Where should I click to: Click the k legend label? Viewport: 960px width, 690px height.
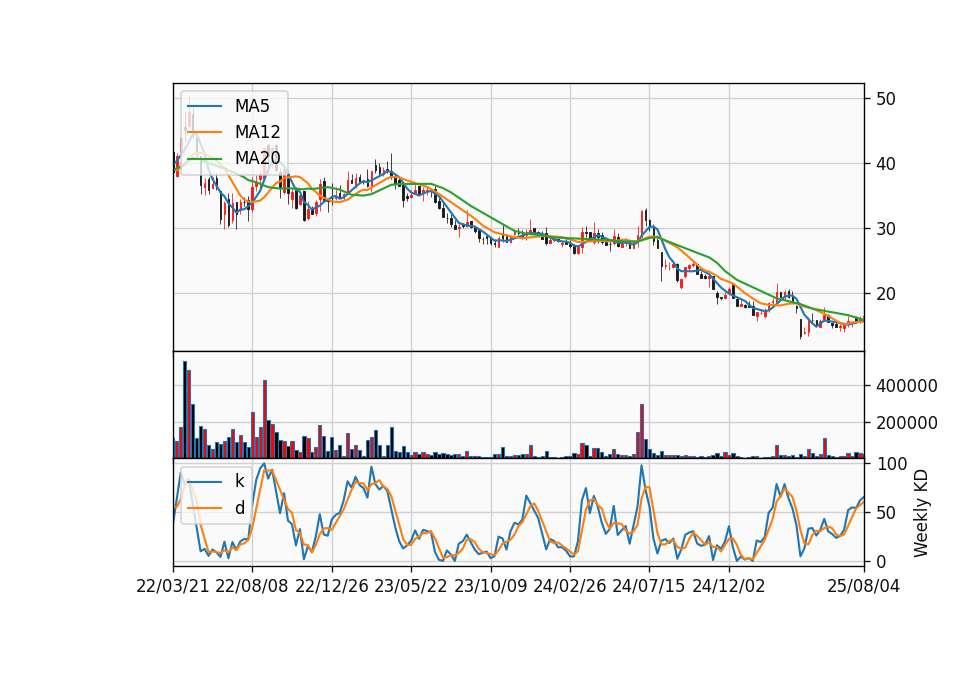pyautogui.click(x=239, y=481)
